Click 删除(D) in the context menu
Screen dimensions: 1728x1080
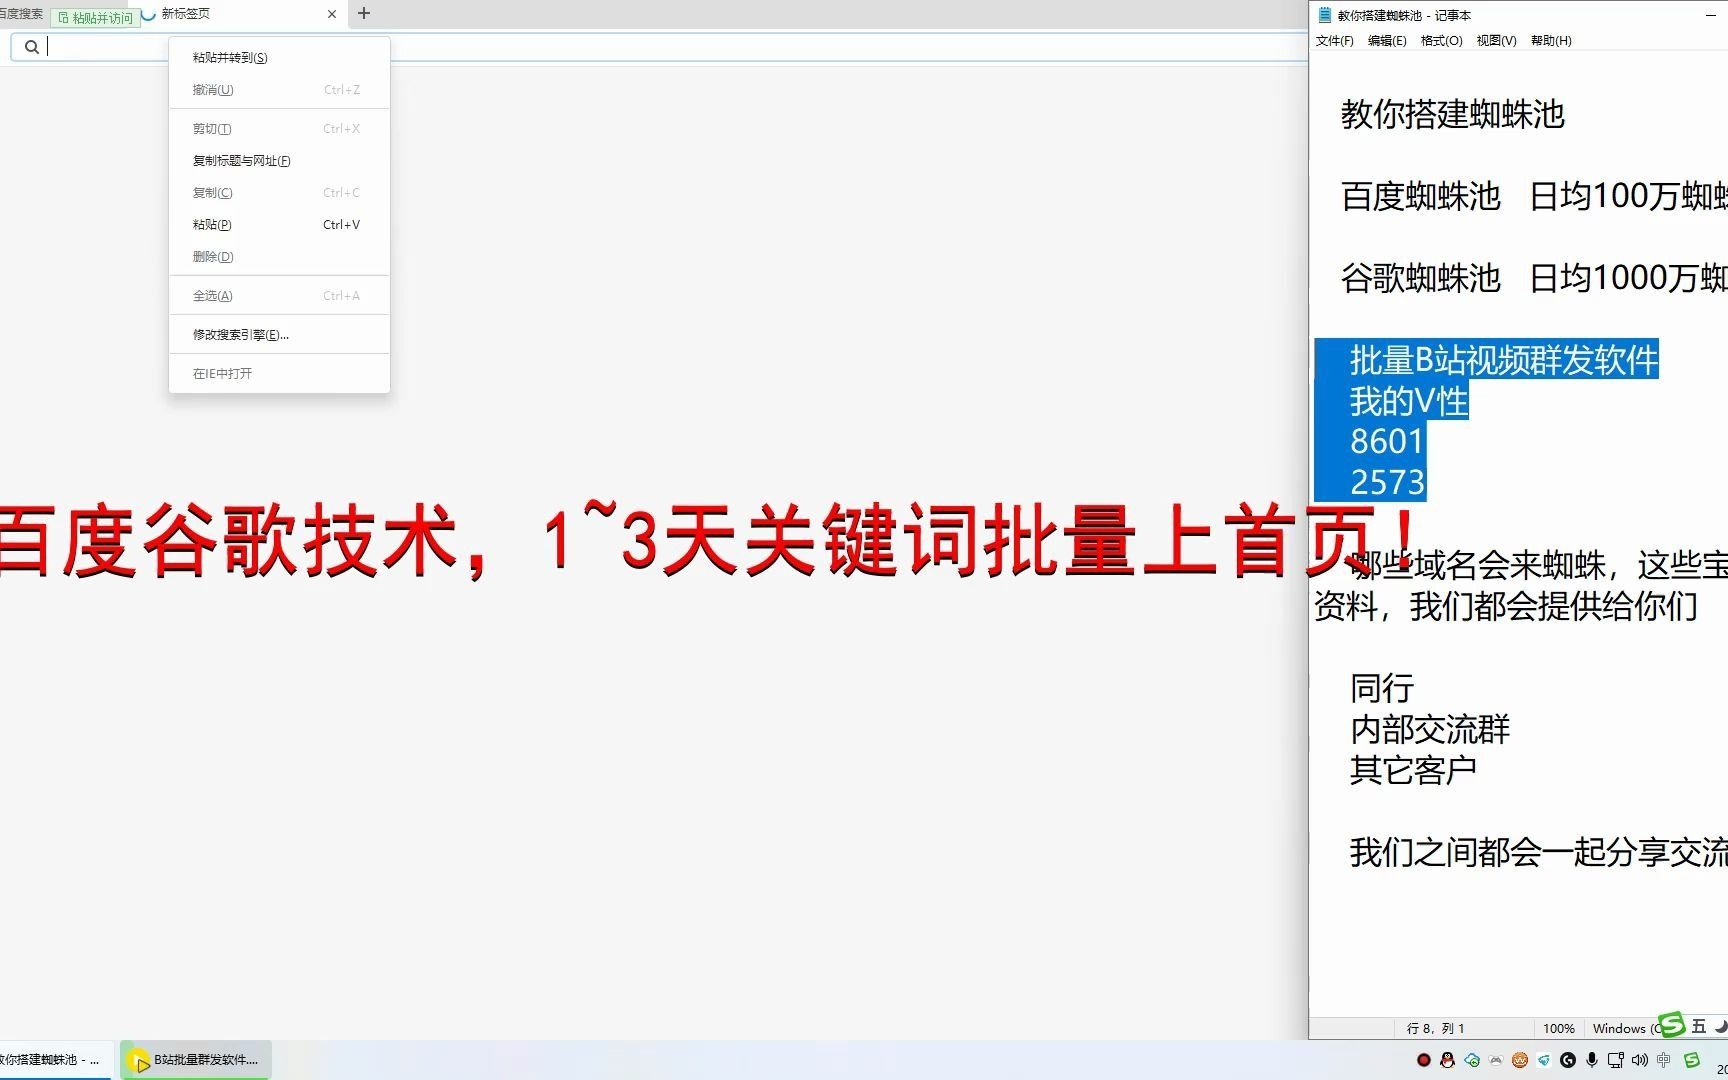(279, 257)
